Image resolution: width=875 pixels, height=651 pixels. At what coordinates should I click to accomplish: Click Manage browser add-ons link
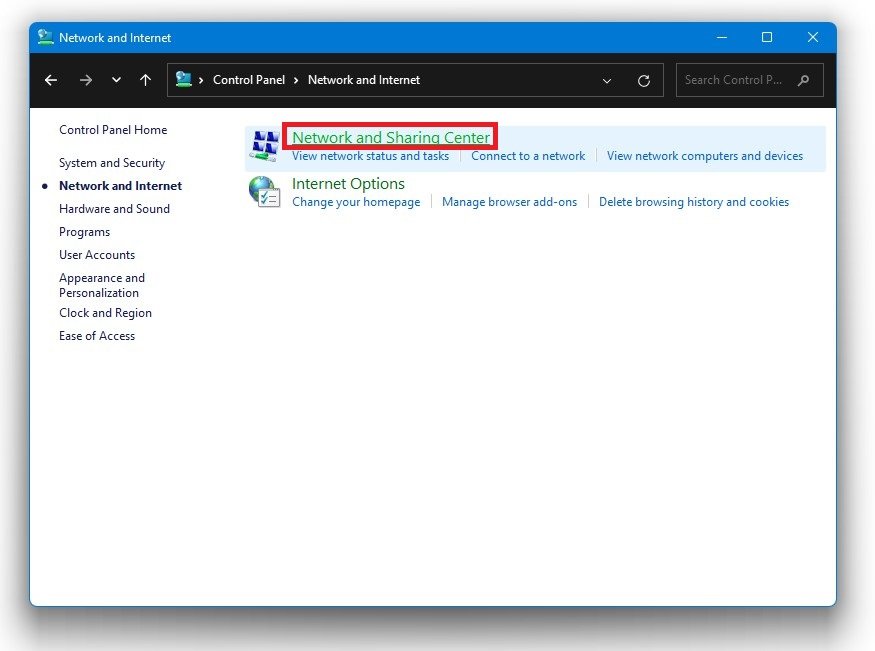coord(509,202)
